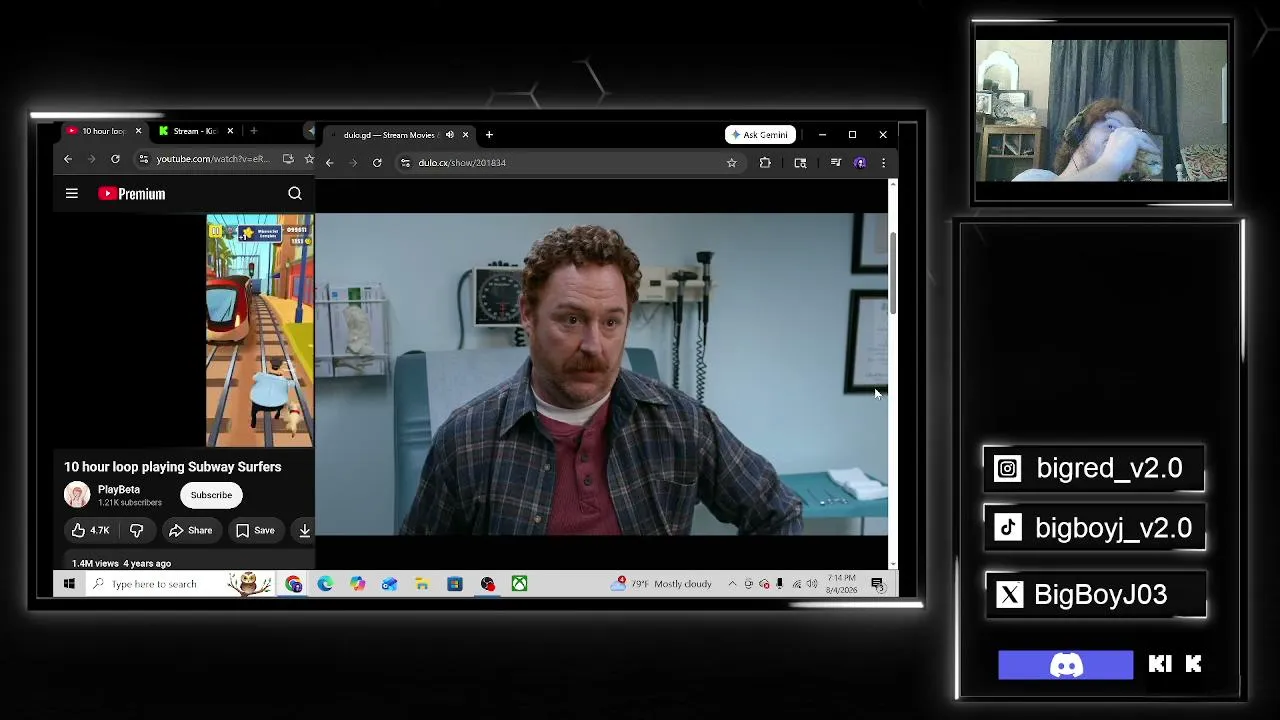Click the webcam feed overlay
1280x720 pixels.
1101,111
